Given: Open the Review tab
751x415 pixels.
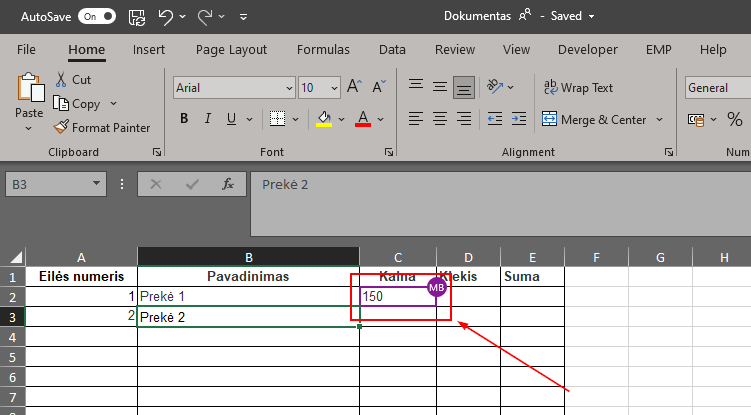Looking at the screenshot, I should [455, 49].
